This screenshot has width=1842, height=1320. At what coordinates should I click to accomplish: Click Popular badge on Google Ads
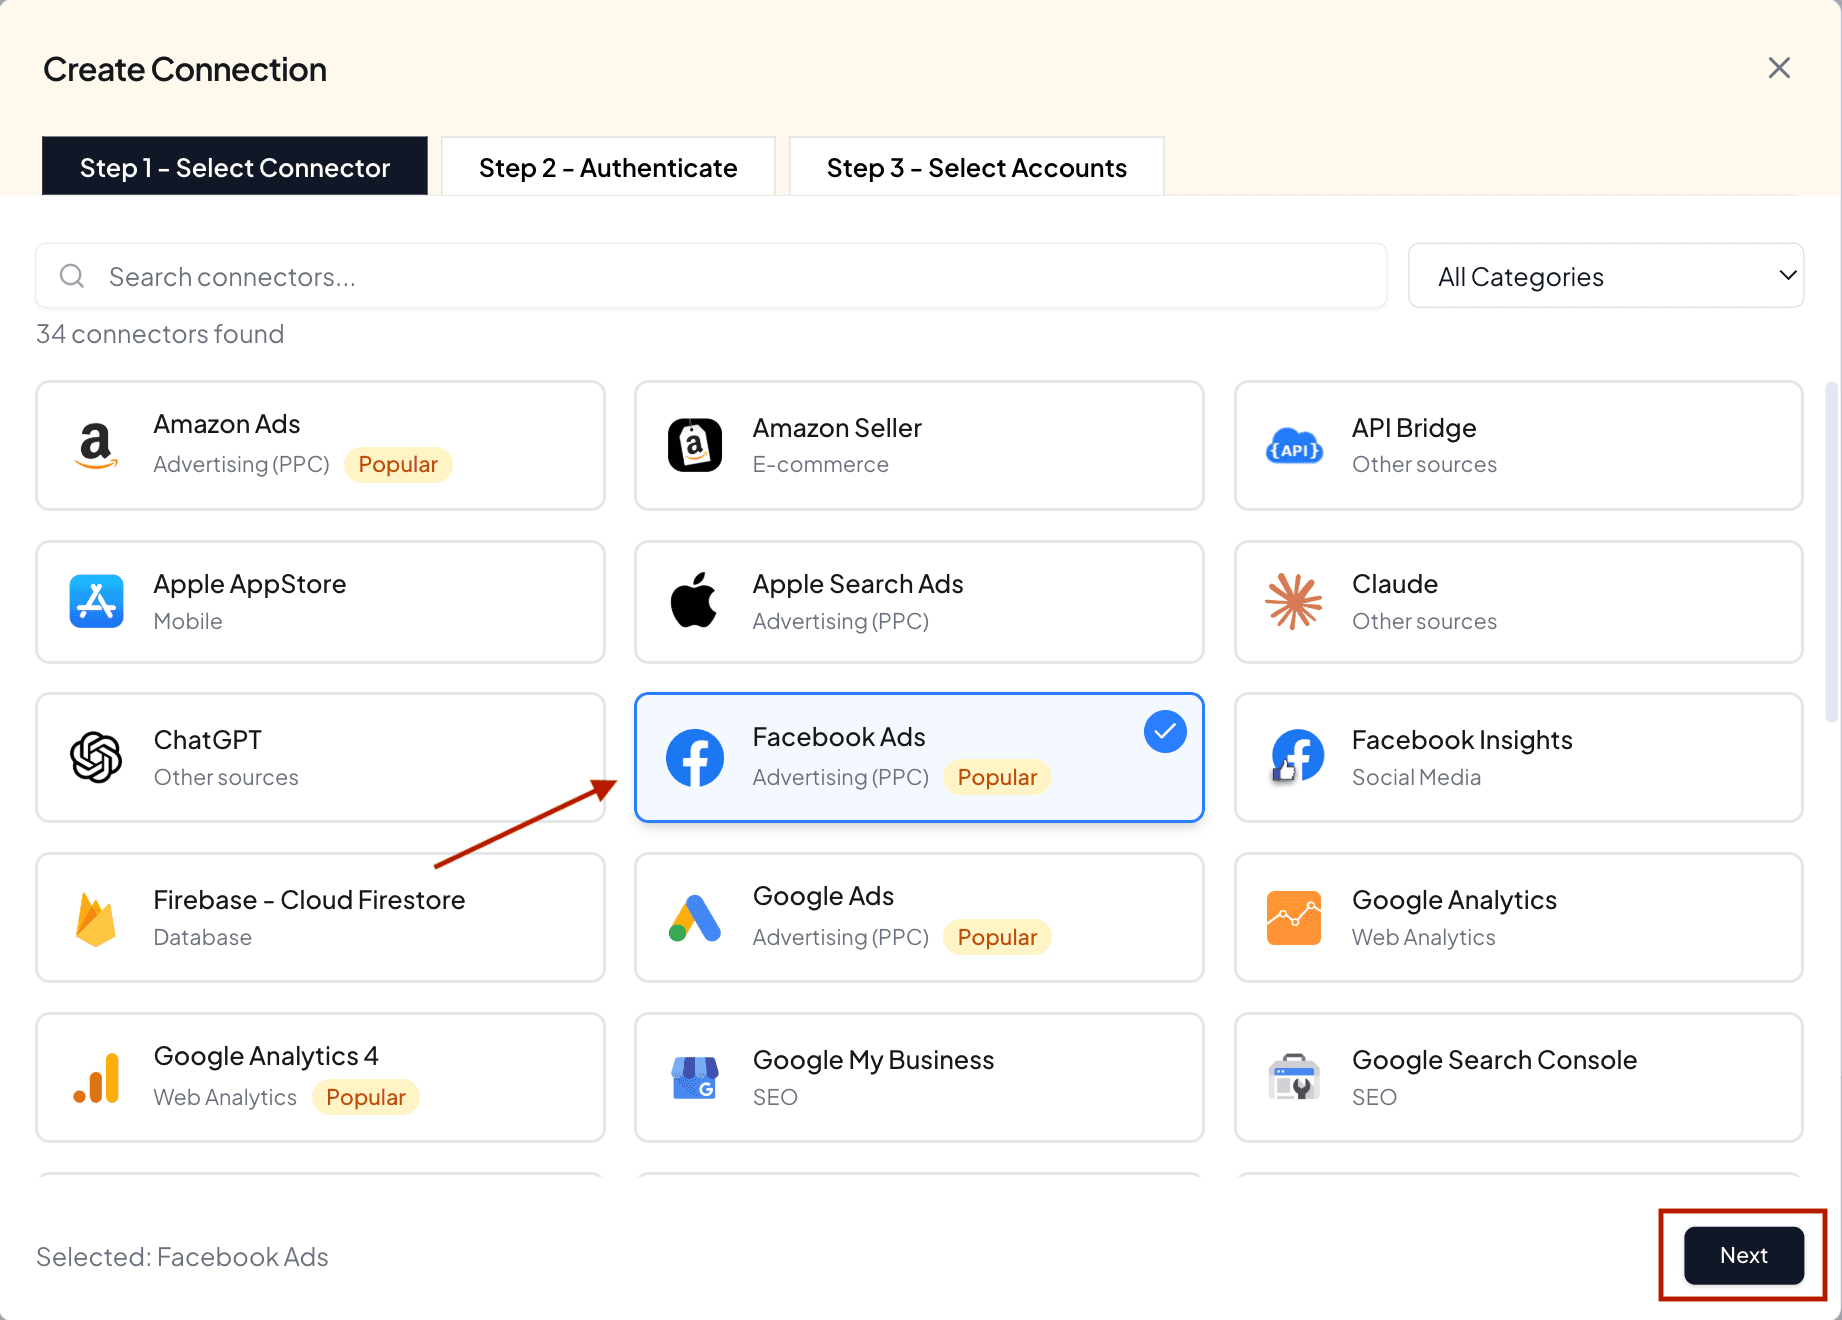(x=997, y=937)
